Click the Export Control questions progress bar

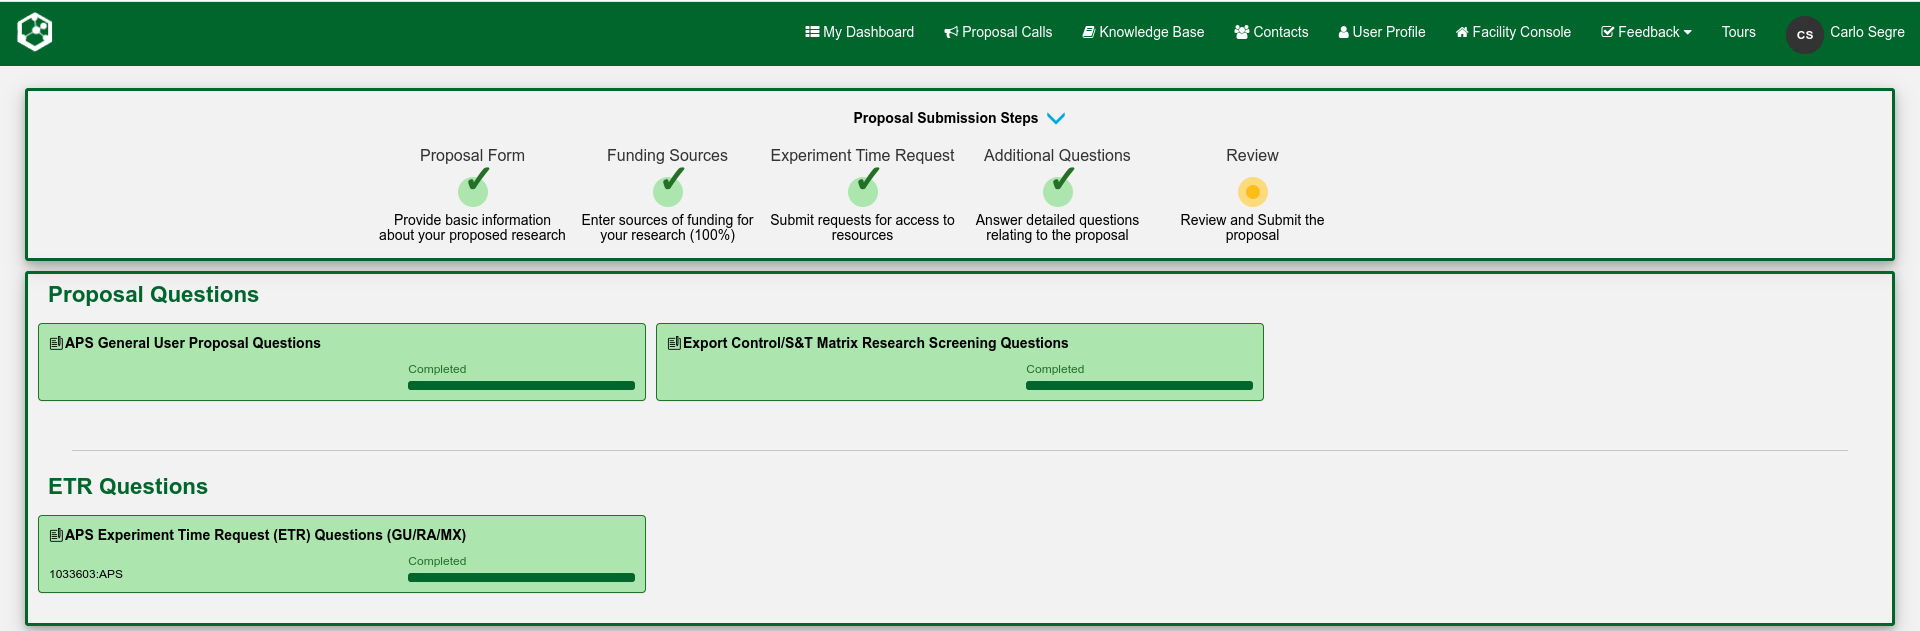coord(1139,385)
